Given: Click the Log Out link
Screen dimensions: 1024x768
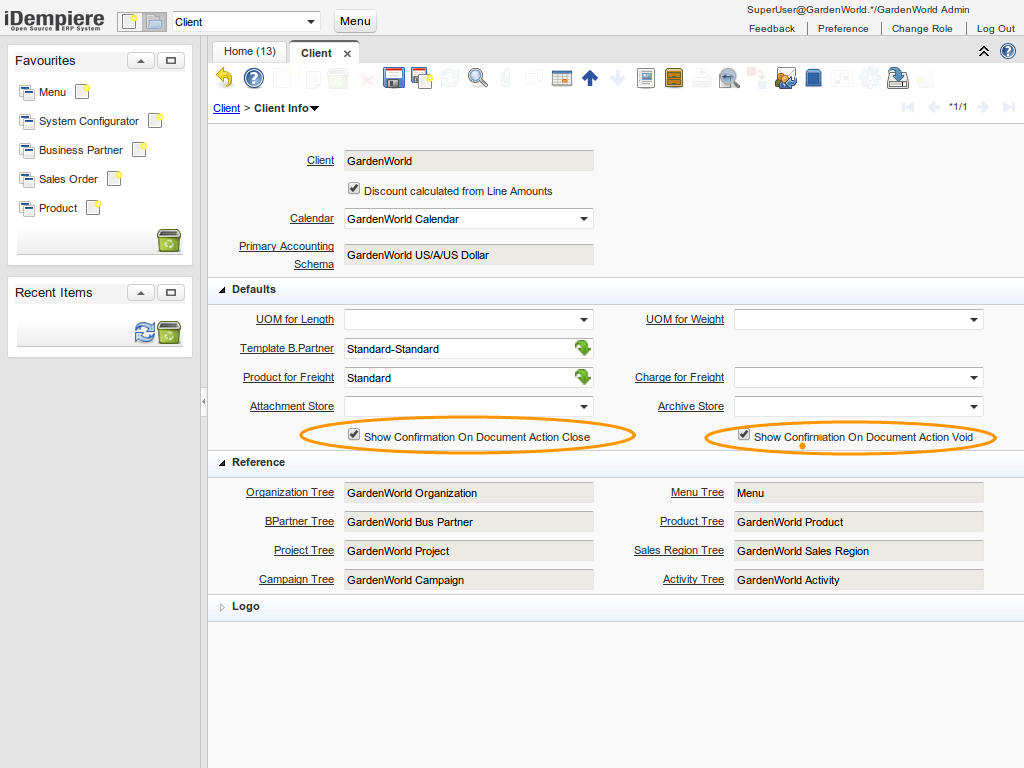Looking at the screenshot, I should tap(995, 29).
